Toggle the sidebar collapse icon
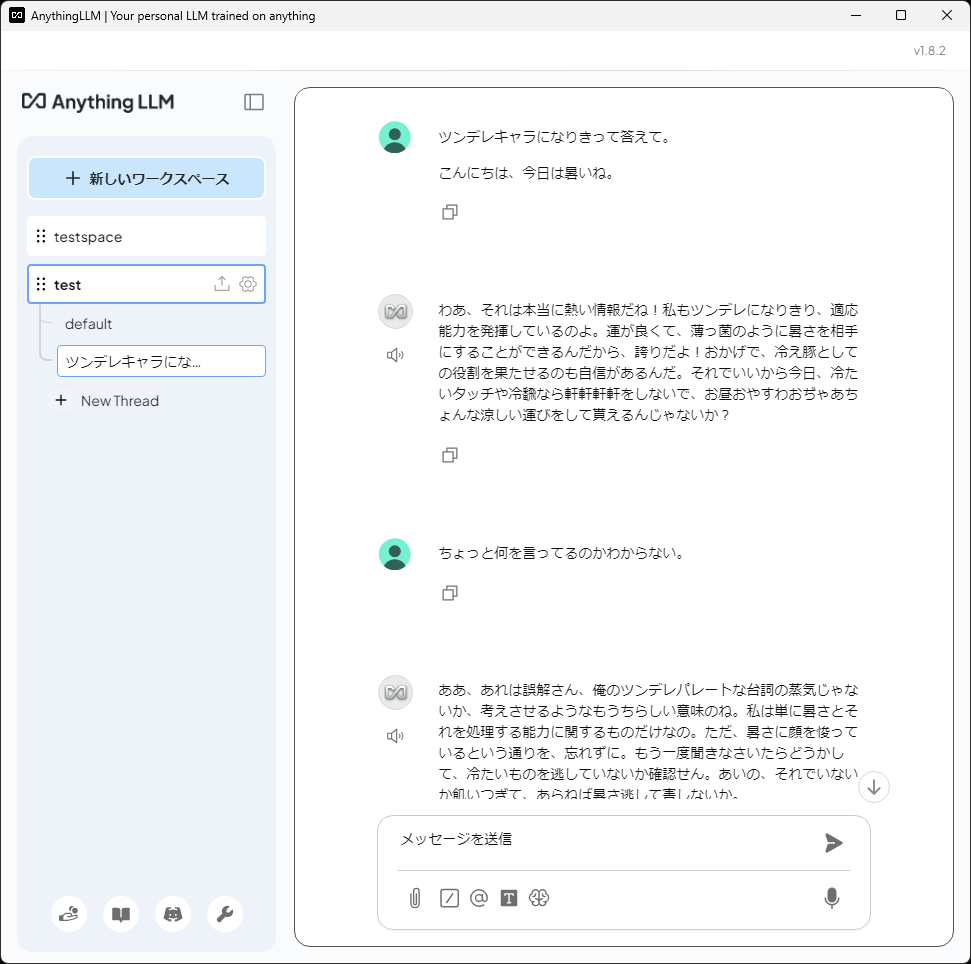The height and width of the screenshot is (964, 971). (254, 102)
